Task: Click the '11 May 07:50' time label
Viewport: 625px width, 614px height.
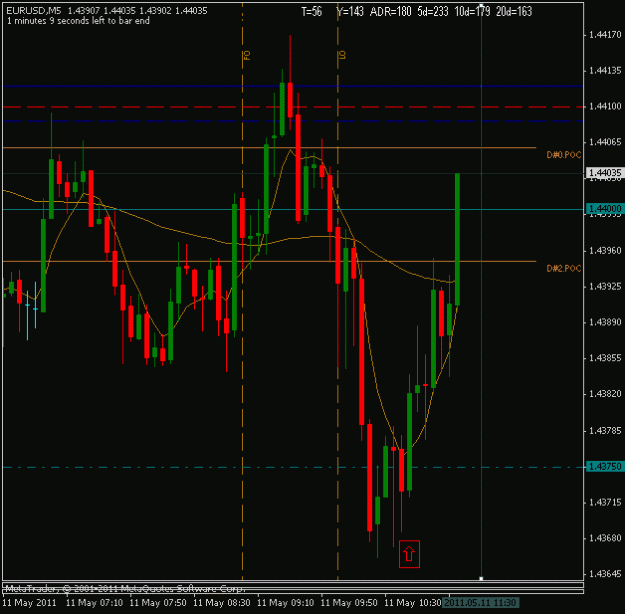Action: coord(158,602)
